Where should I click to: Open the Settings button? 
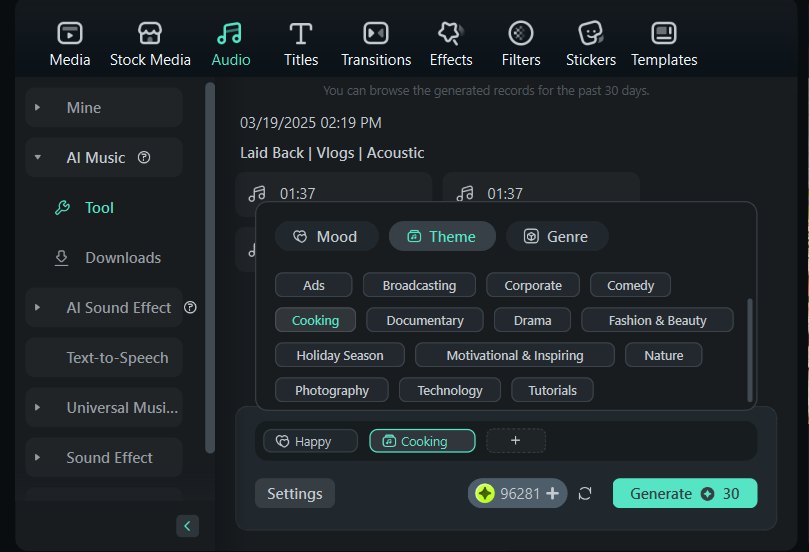coord(295,494)
